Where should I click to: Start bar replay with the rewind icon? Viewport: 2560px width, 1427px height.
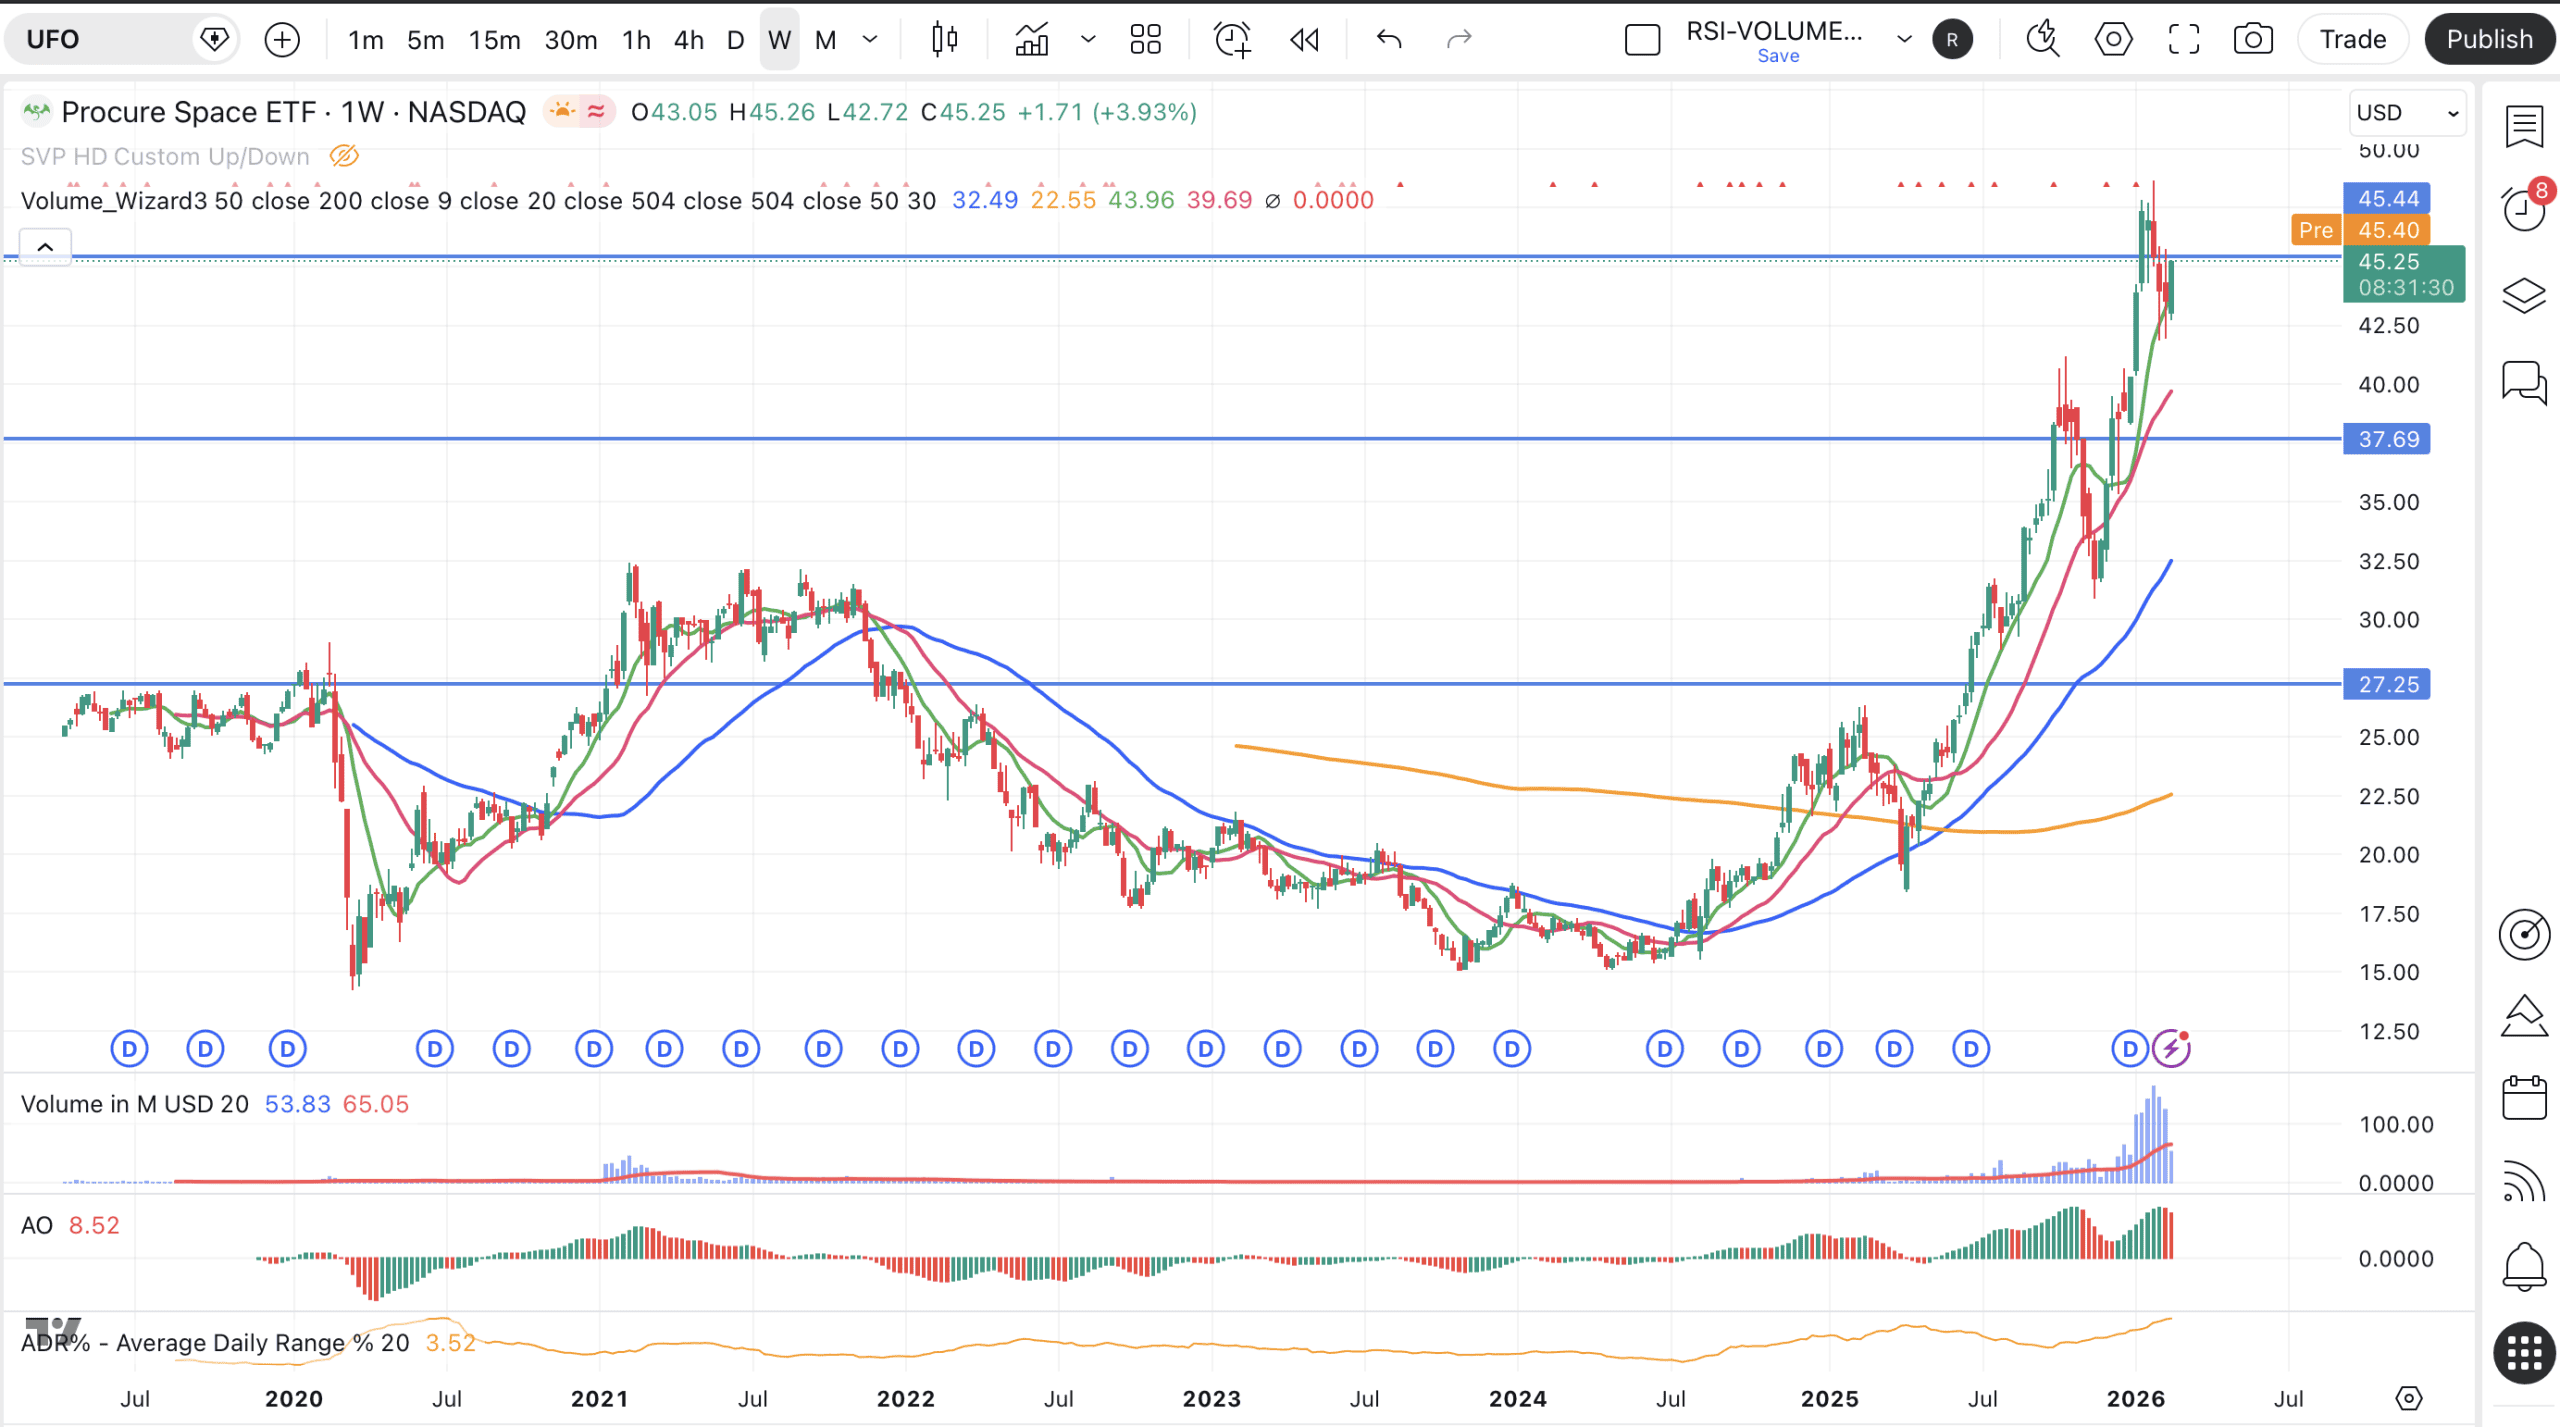coord(1304,40)
